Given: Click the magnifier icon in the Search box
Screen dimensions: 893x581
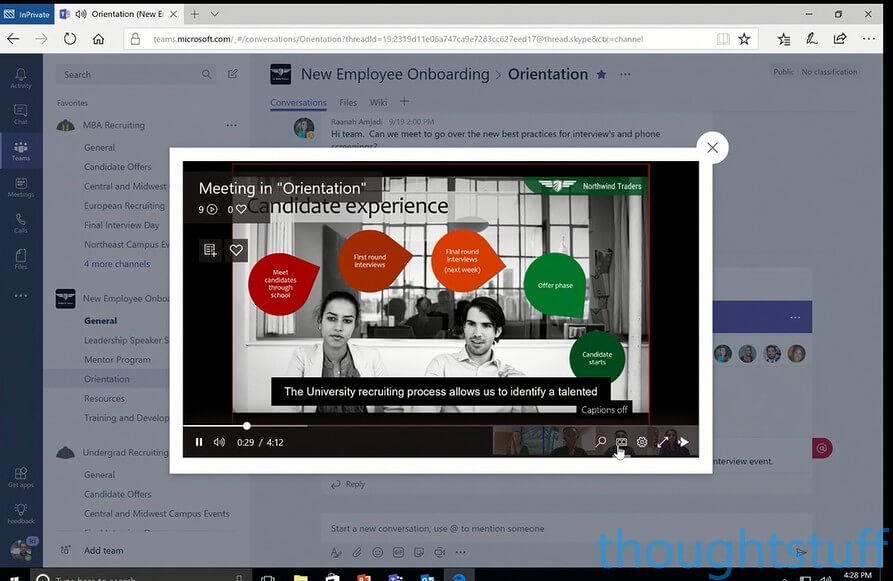Looking at the screenshot, I should pyautogui.click(x=206, y=74).
